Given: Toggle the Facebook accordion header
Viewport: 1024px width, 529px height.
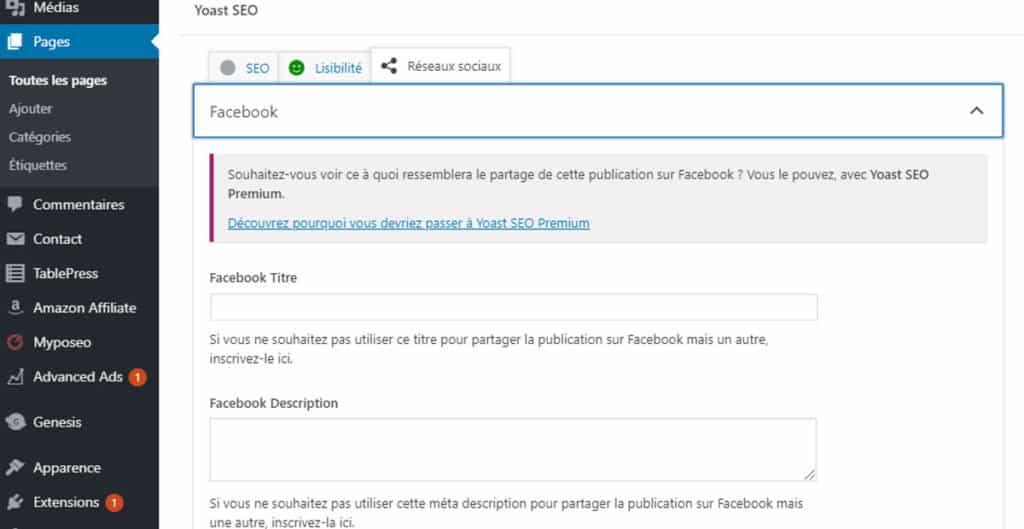Looking at the screenshot, I should click(x=598, y=111).
